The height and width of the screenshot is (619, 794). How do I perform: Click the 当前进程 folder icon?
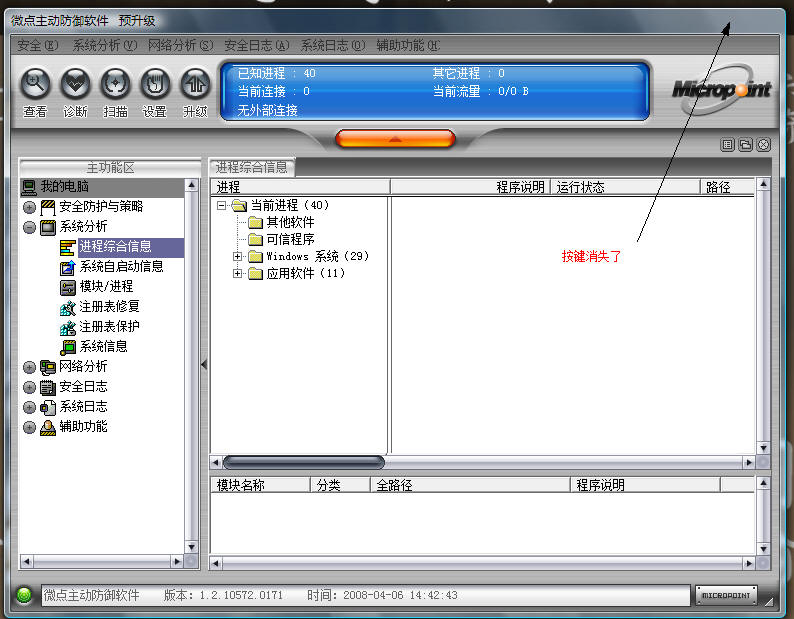pos(239,206)
